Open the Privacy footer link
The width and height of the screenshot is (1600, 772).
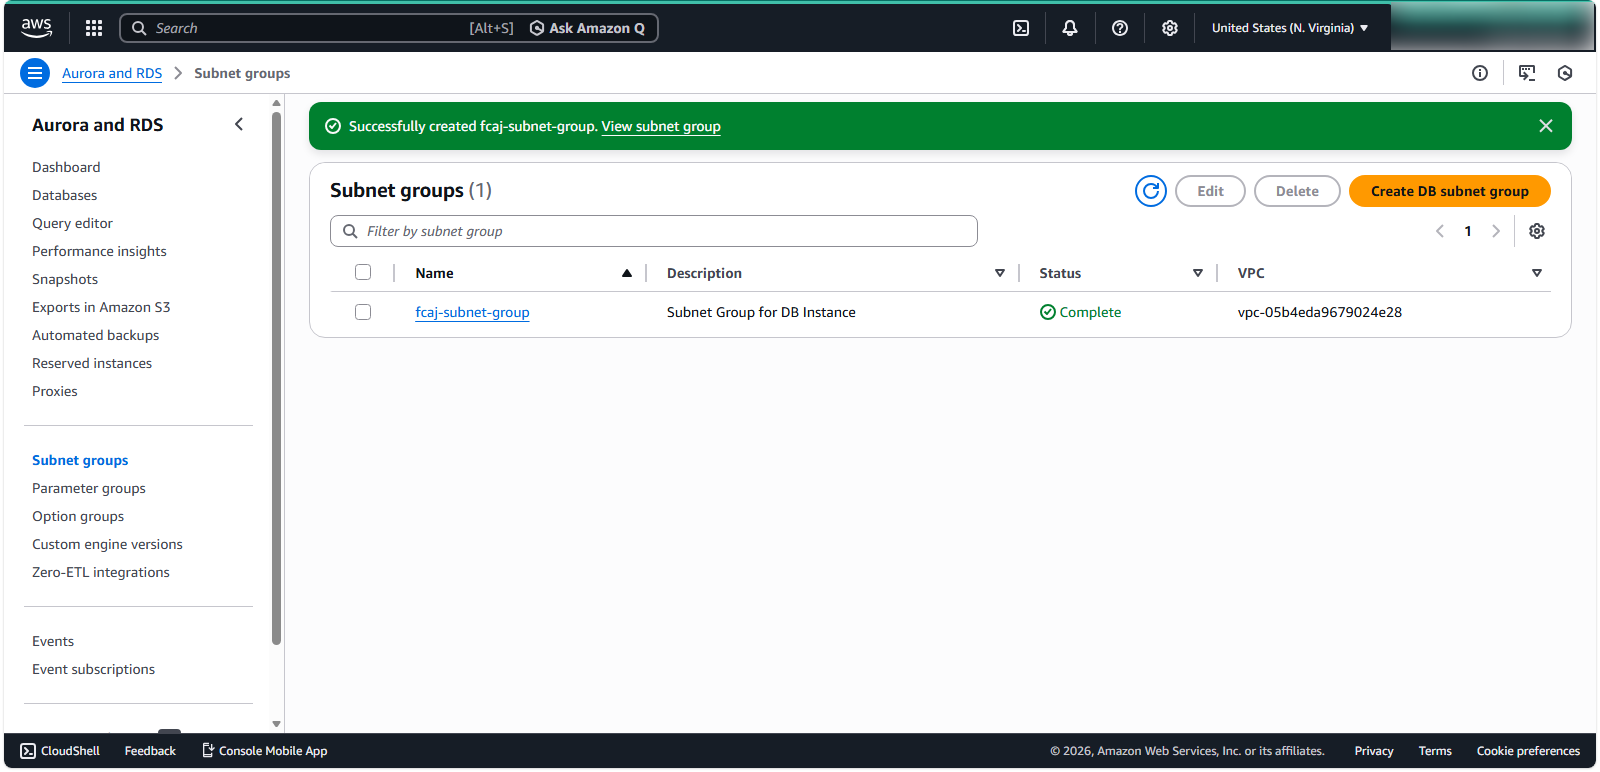pyautogui.click(x=1374, y=751)
